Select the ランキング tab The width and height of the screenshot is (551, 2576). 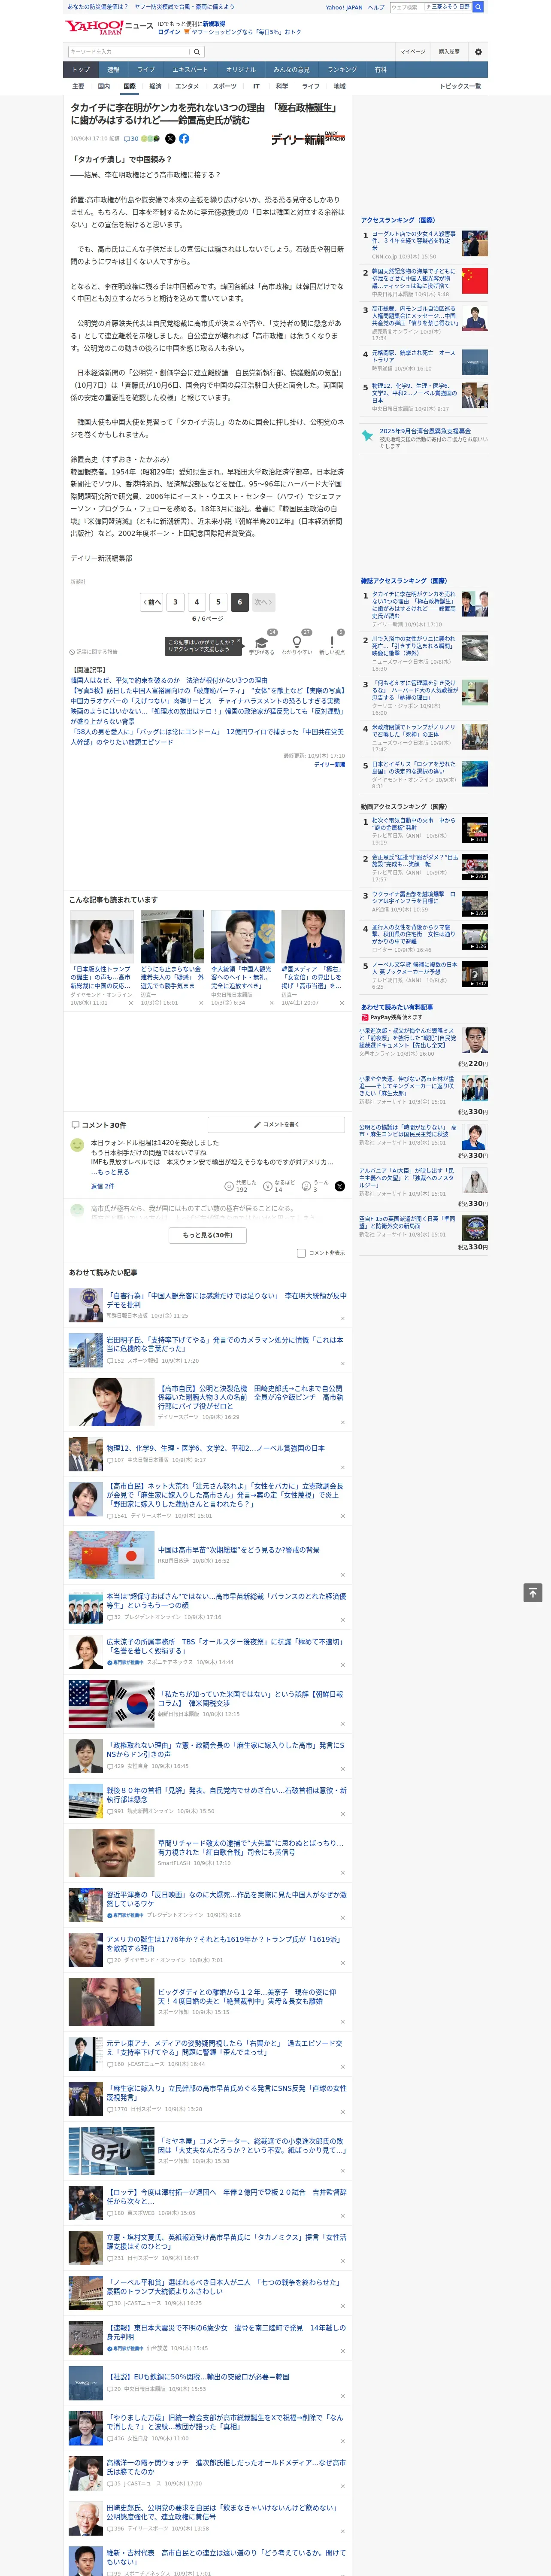(342, 70)
